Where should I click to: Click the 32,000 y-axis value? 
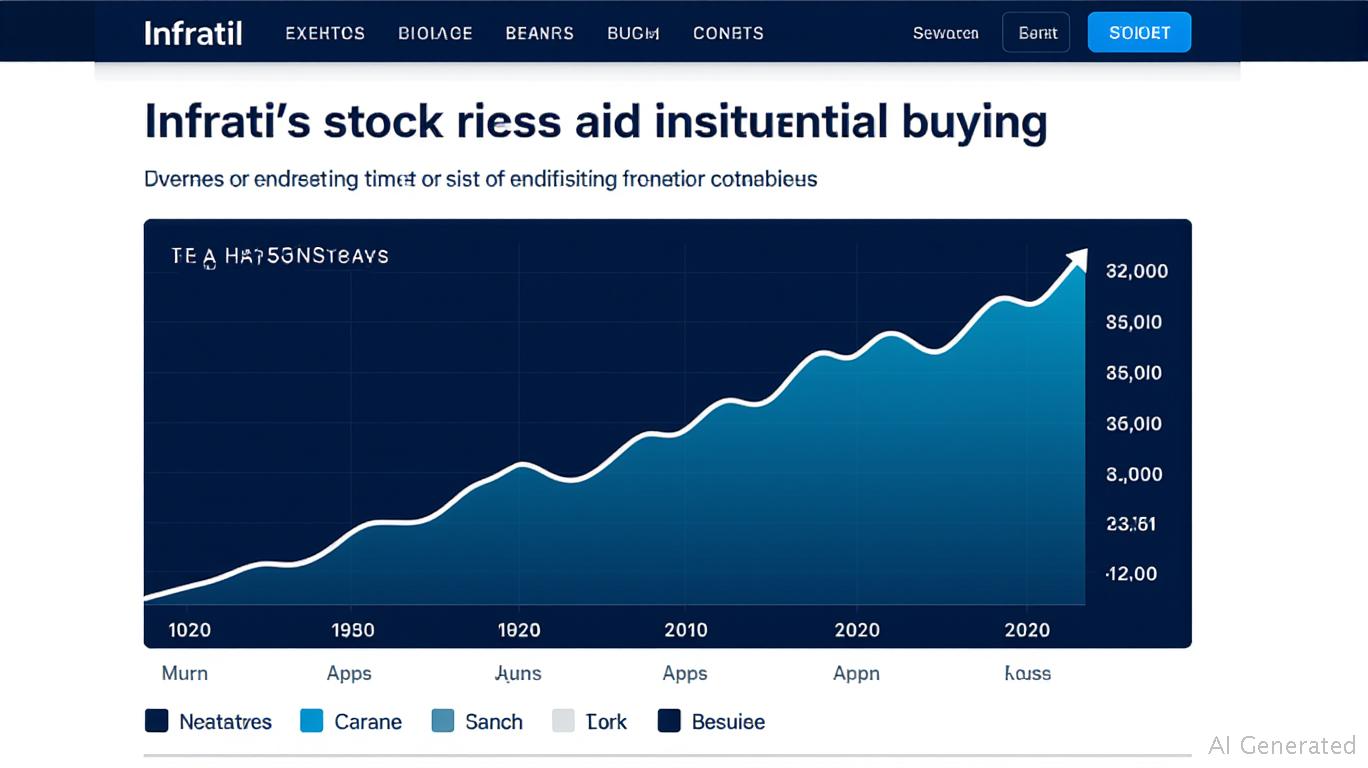coord(1137,271)
